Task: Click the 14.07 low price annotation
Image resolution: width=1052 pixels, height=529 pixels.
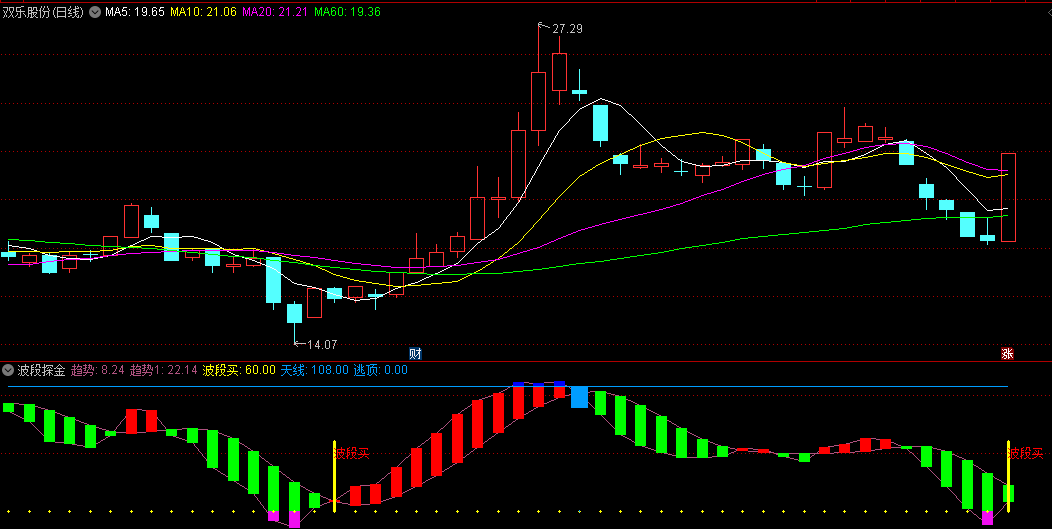Action: click(x=322, y=344)
